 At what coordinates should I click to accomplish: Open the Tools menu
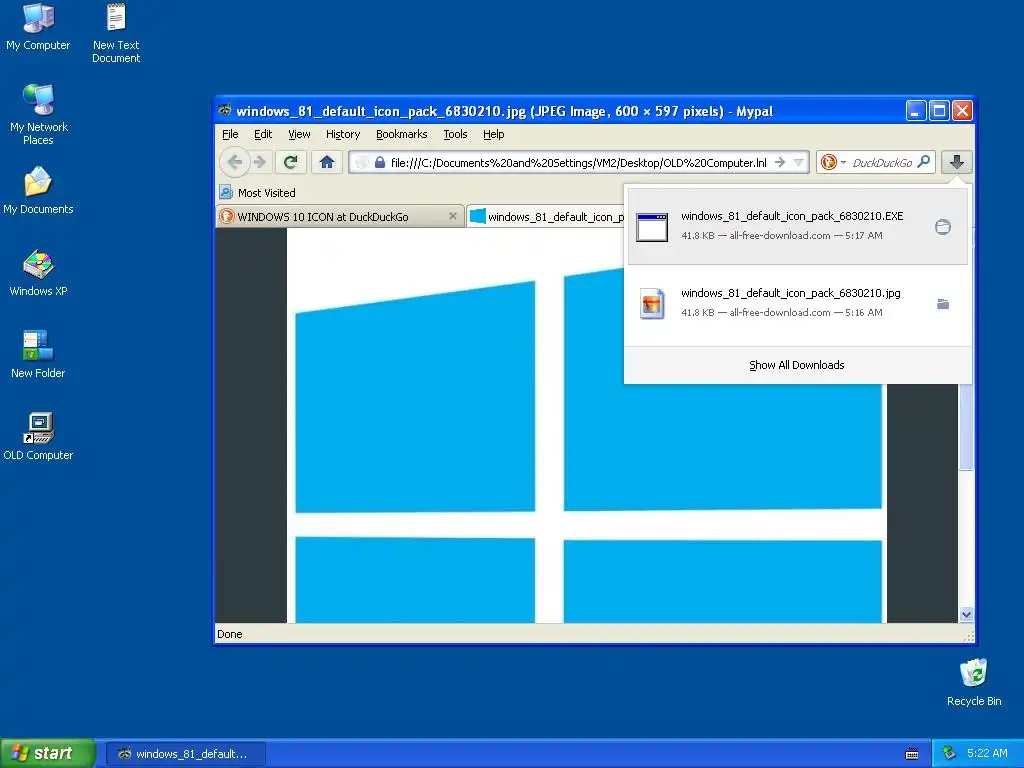[x=455, y=134]
